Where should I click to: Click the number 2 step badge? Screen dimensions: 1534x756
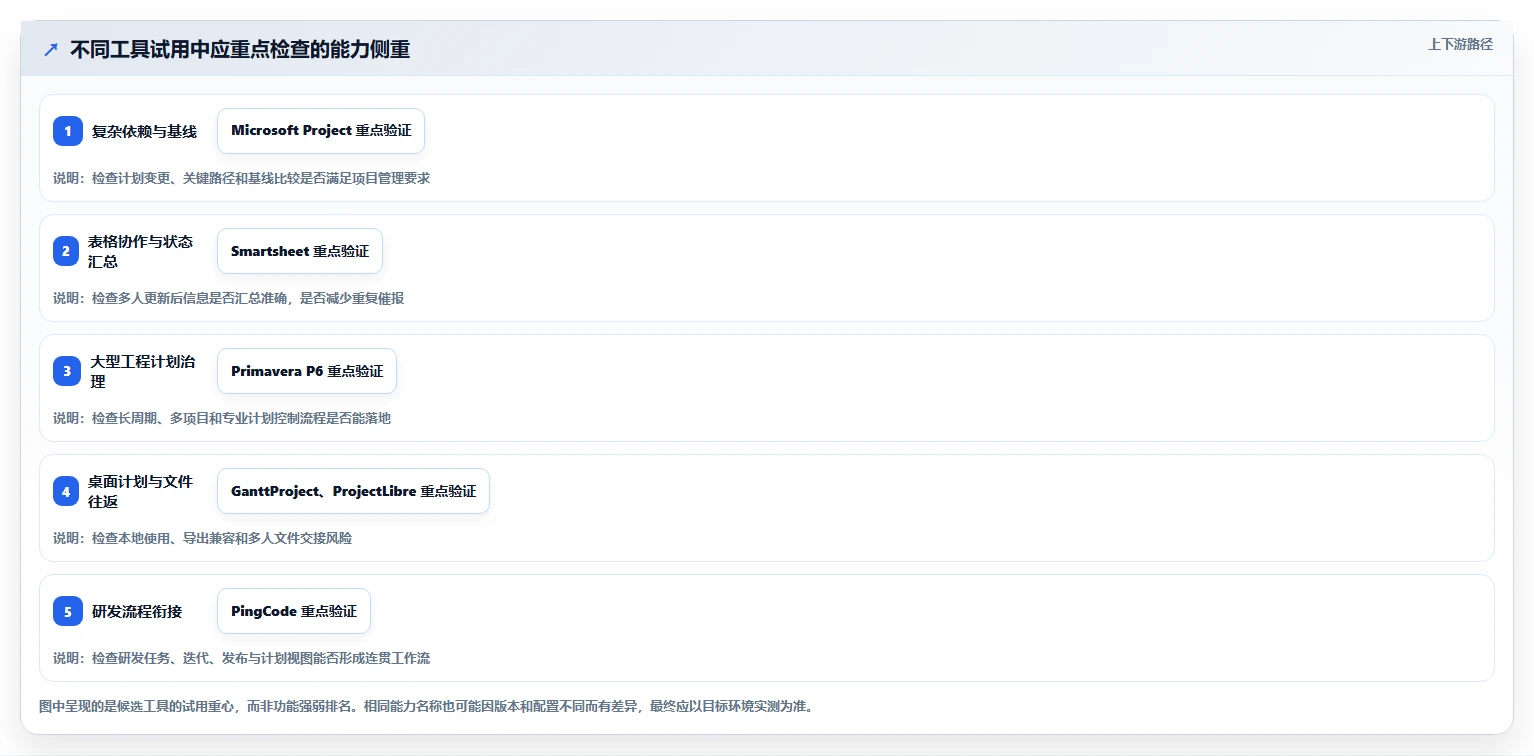[68, 251]
